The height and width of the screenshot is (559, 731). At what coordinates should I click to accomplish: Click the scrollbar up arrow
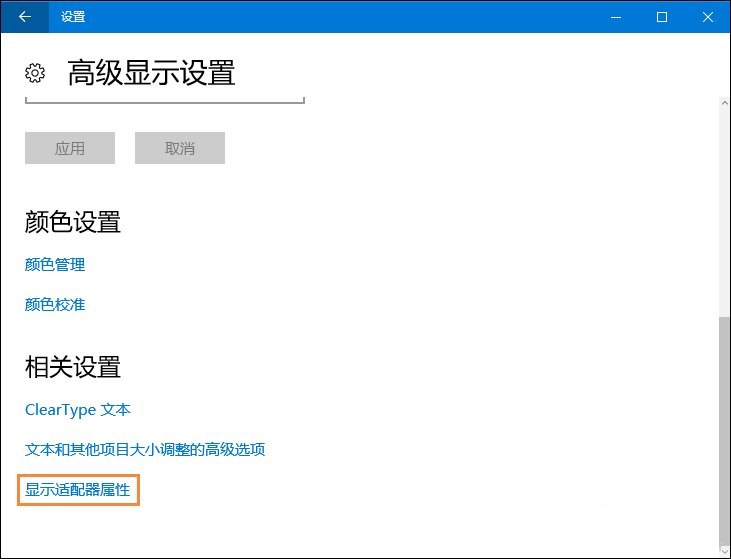click(x=724, y=103)
